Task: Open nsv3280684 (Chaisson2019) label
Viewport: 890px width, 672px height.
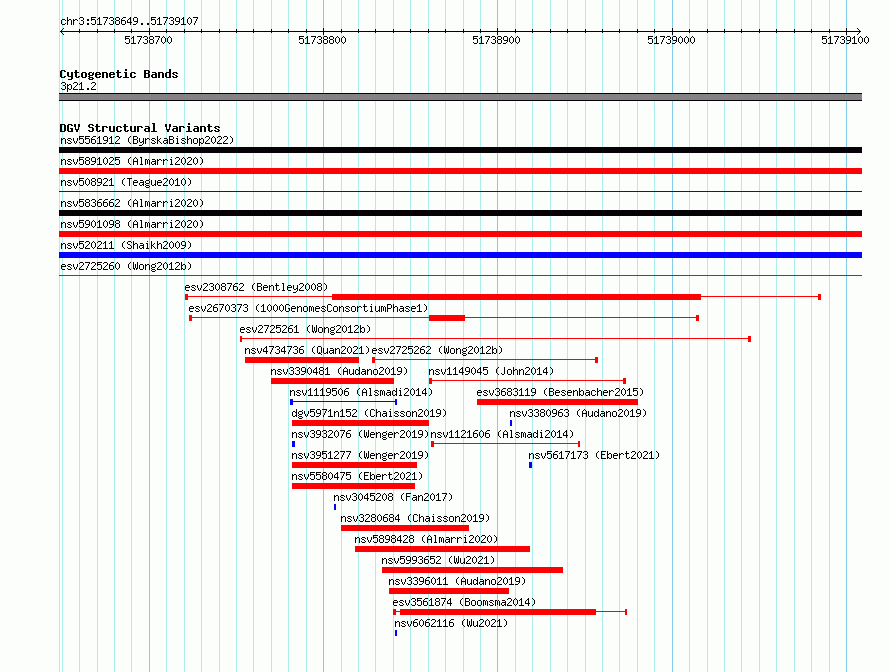Action: (x=415, y=518)
